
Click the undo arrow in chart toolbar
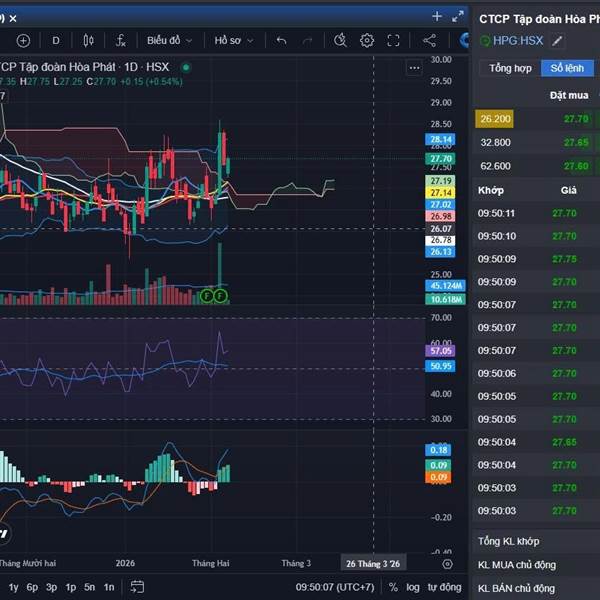pyautogui.click(x=281, y=40)
